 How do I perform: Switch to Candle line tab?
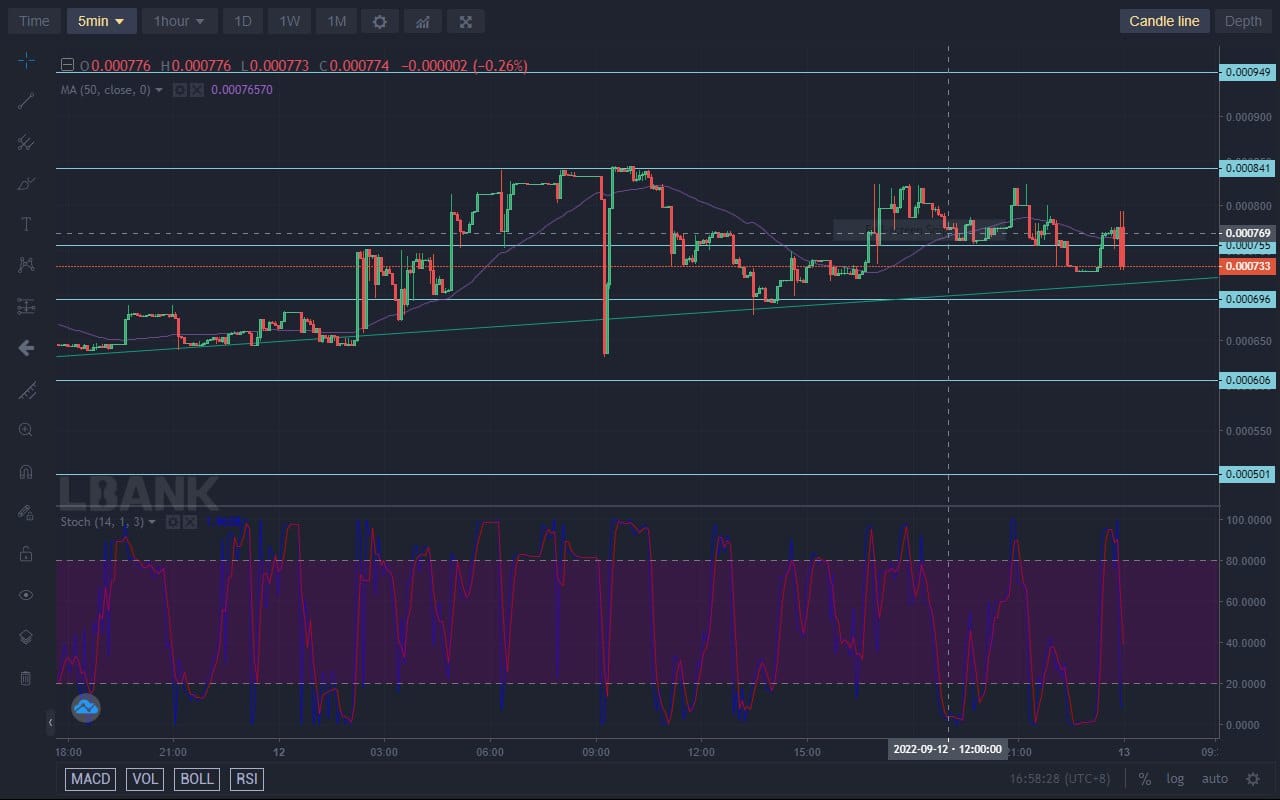click(1164, 21)
